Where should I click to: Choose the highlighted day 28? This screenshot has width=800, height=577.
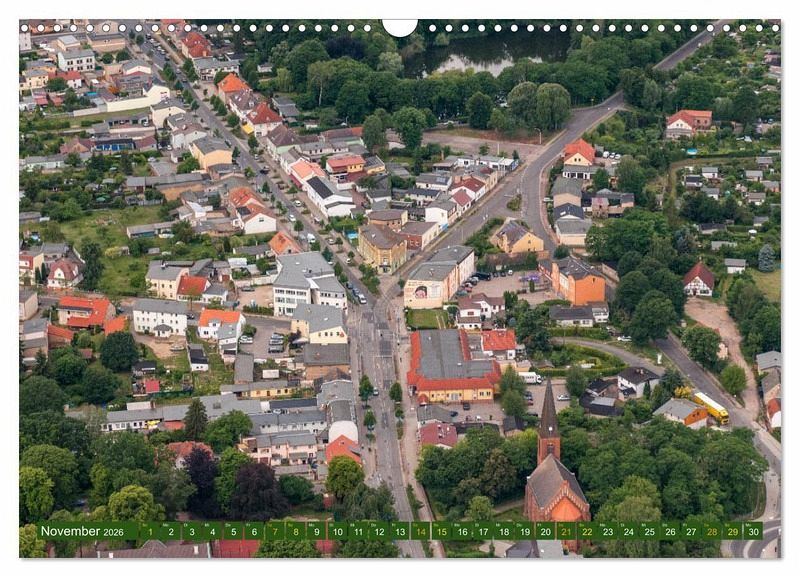712,531
